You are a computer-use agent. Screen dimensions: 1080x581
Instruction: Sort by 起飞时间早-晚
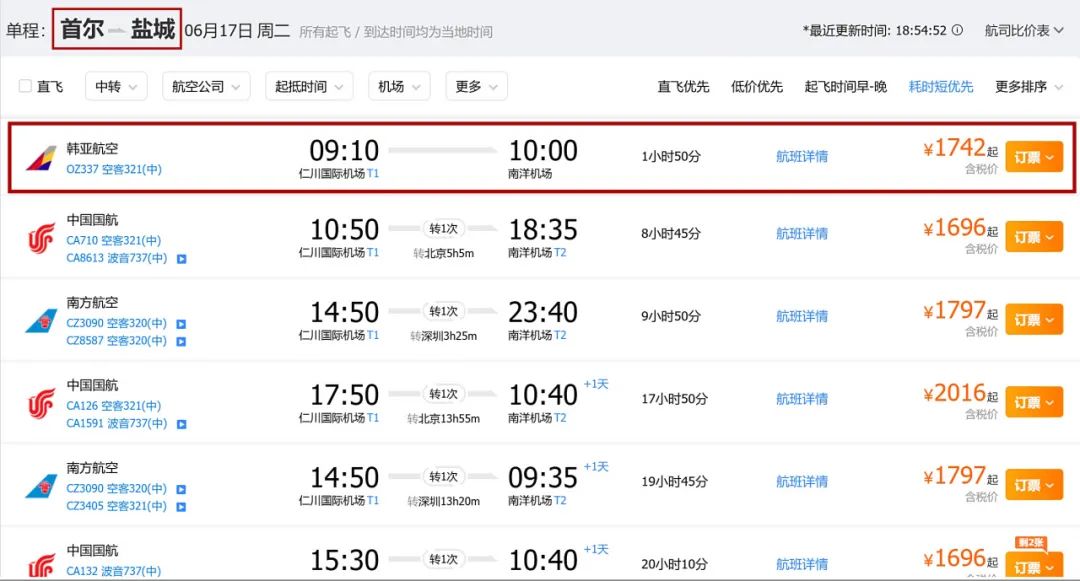(x=845, y=87)
